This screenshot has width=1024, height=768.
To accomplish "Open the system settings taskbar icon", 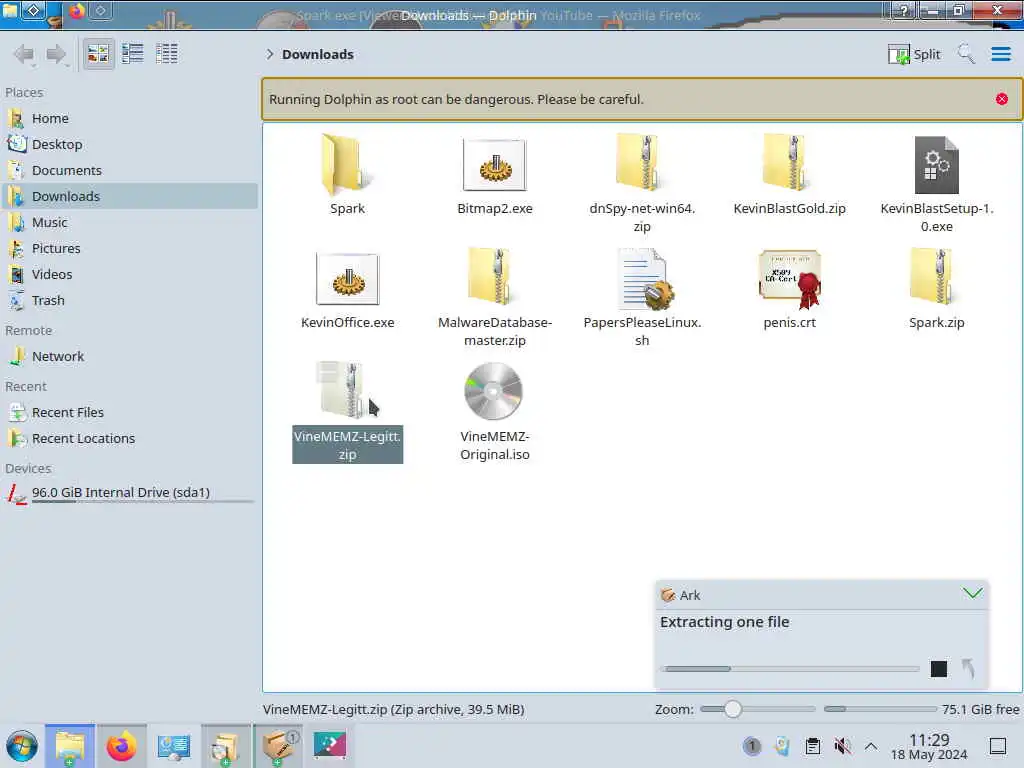I will (x=173, y=746).
